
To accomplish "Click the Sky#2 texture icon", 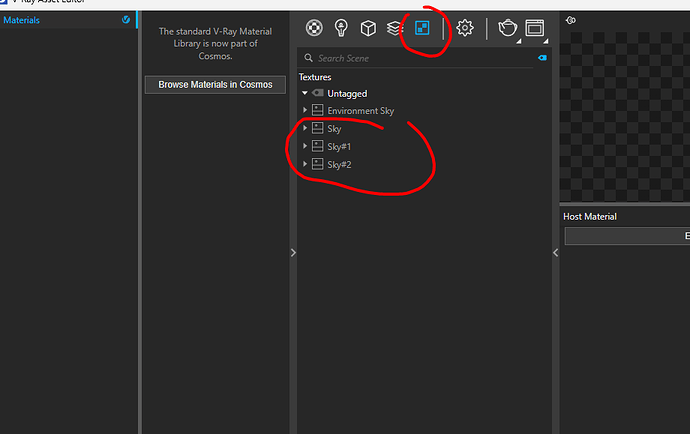I will [x=318, y=164].
